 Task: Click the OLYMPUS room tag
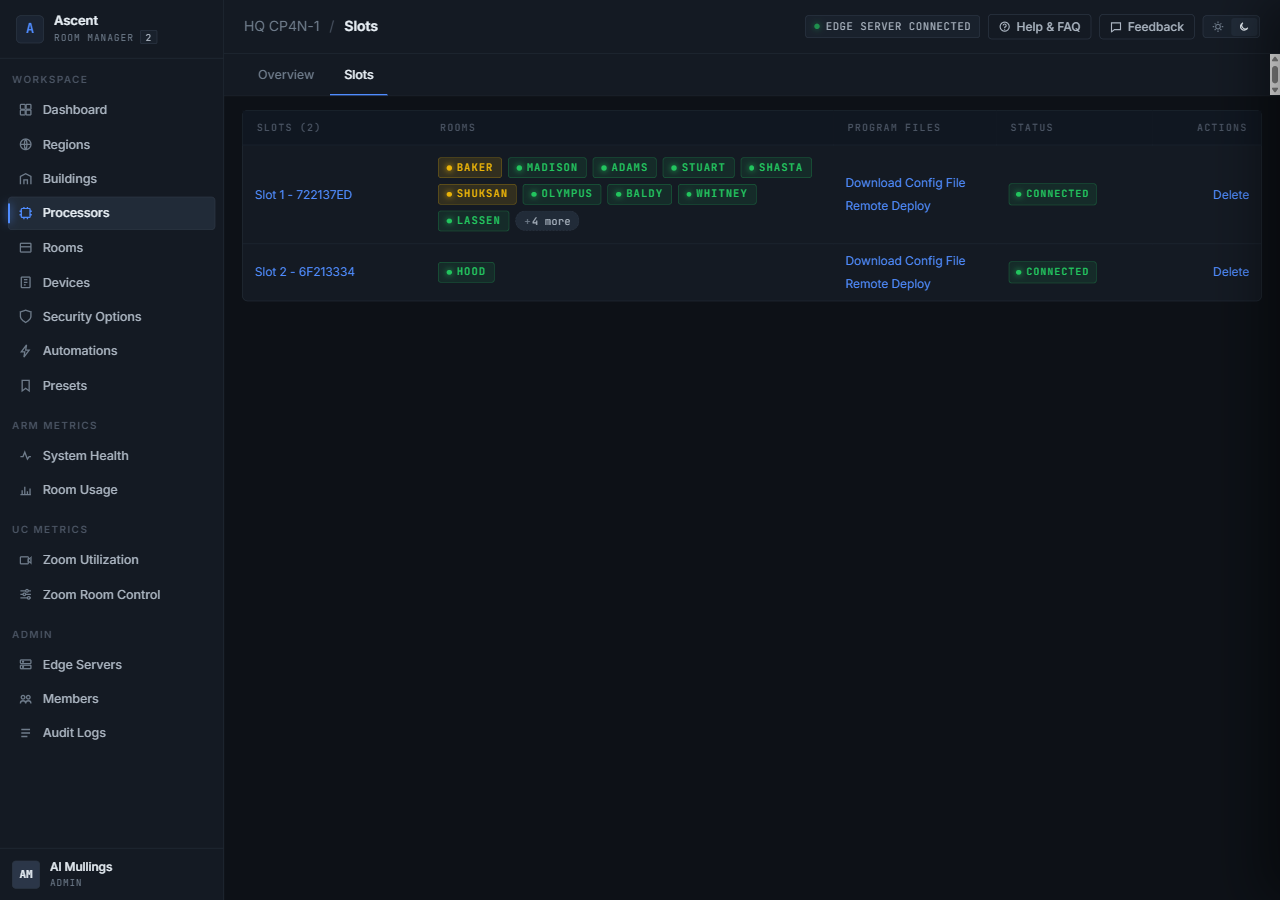[562, 194]
